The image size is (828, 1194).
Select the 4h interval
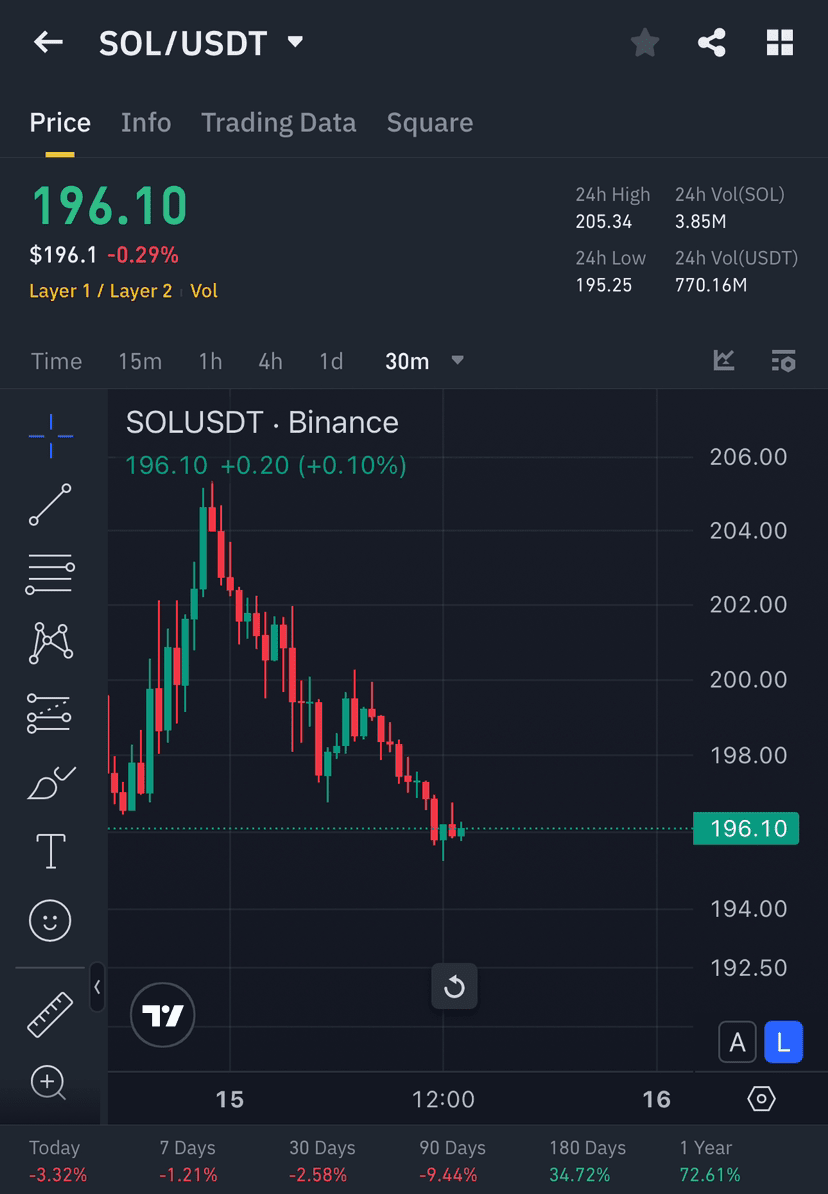click(x=270, y=361)
